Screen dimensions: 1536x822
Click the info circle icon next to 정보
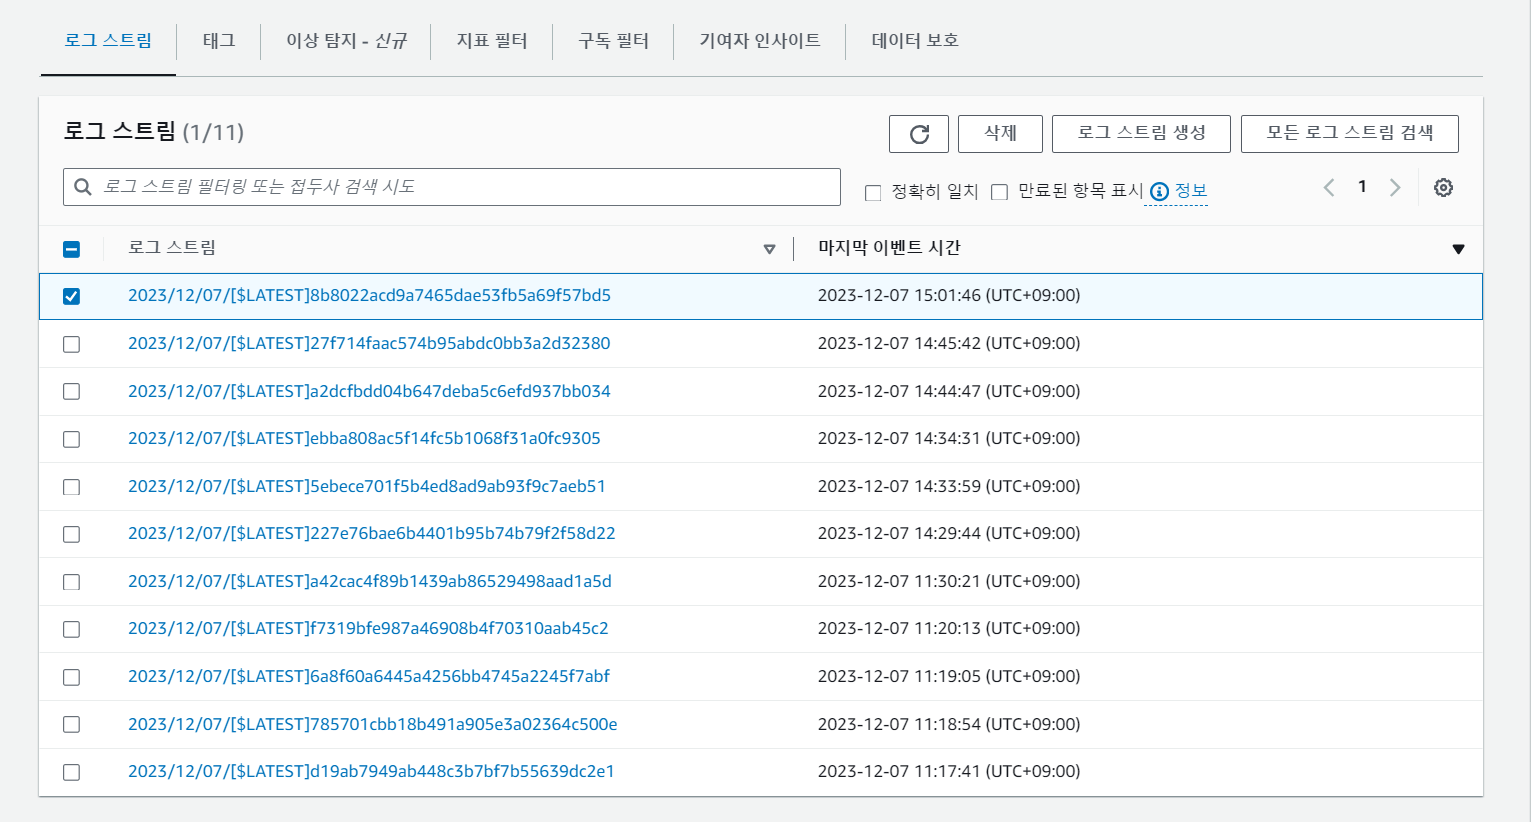coord(1159,192)
